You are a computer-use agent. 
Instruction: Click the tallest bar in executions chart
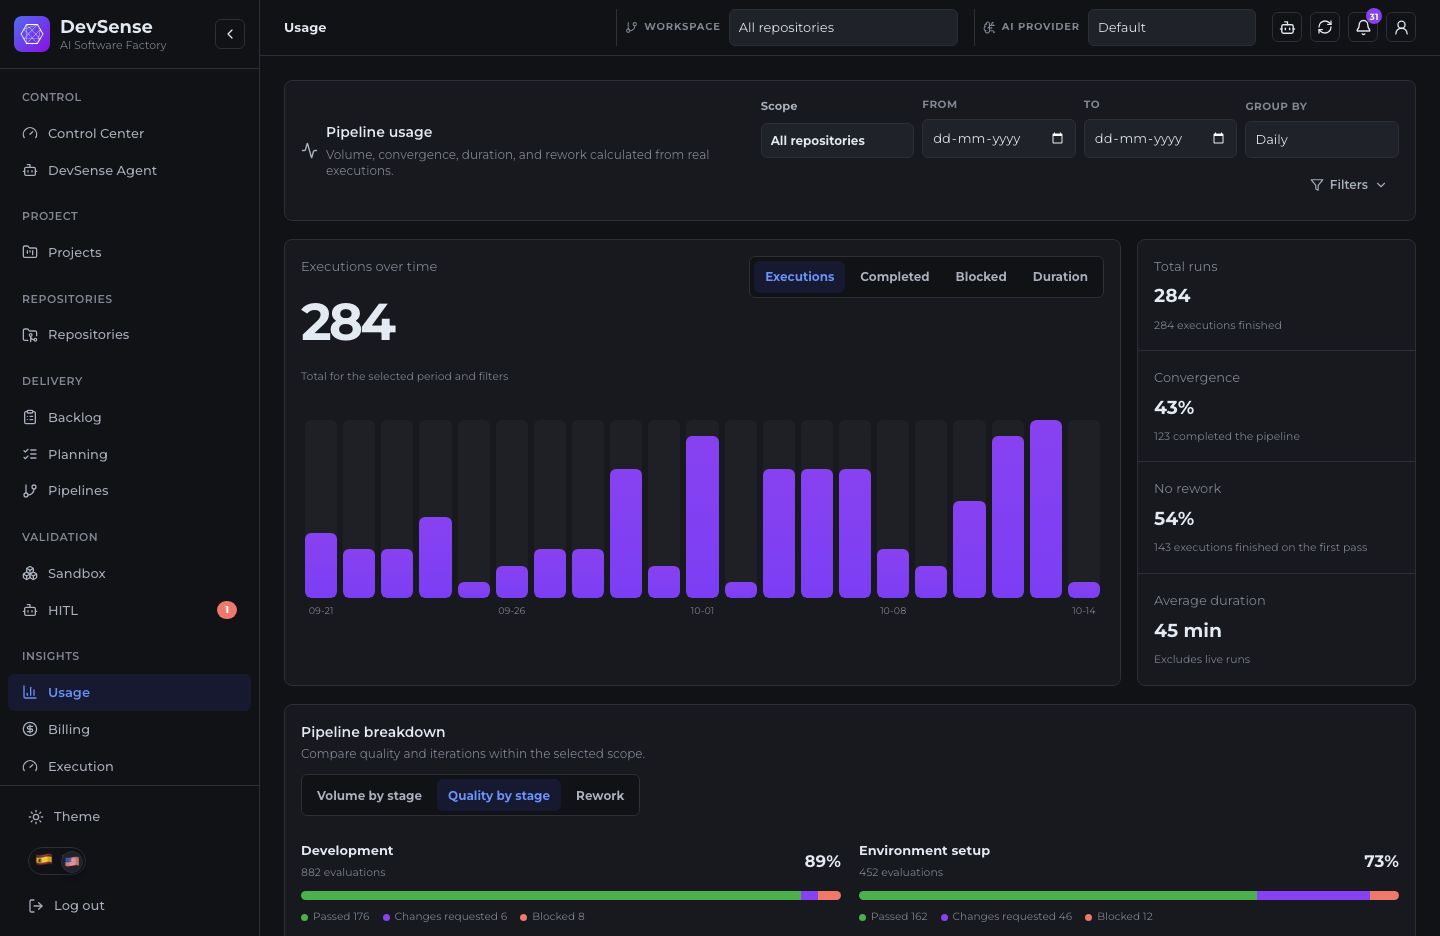[1045, 509]
